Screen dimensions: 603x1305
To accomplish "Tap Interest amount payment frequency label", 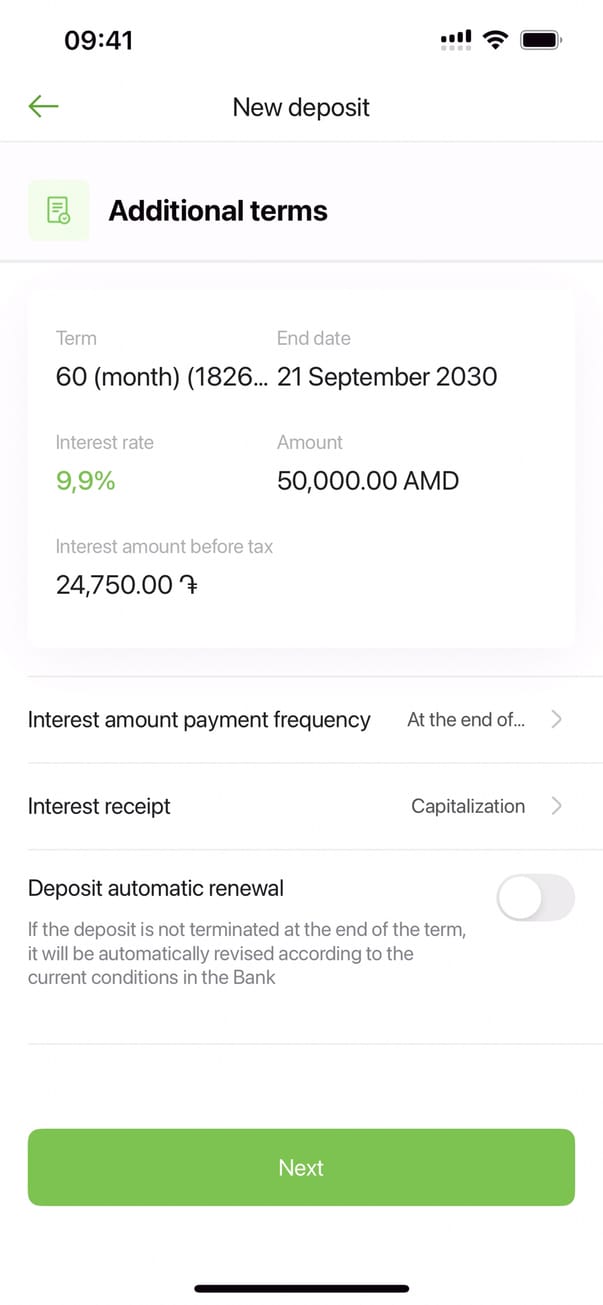I will [x=199, y=719].
